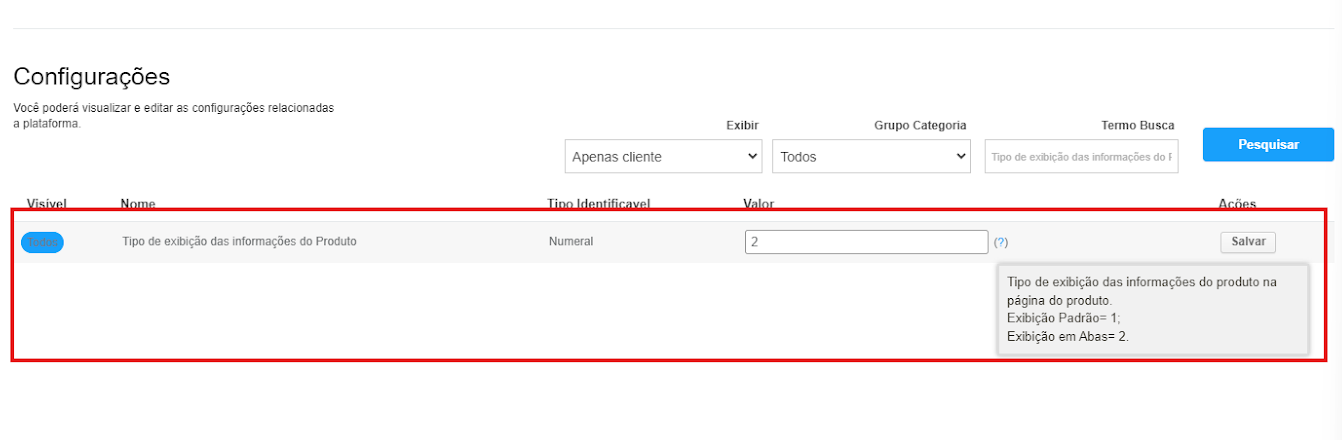The height and width of the screenshot is (440, 1342).
Task: Click the Termo Busca label
Action: pos(1137,125)
